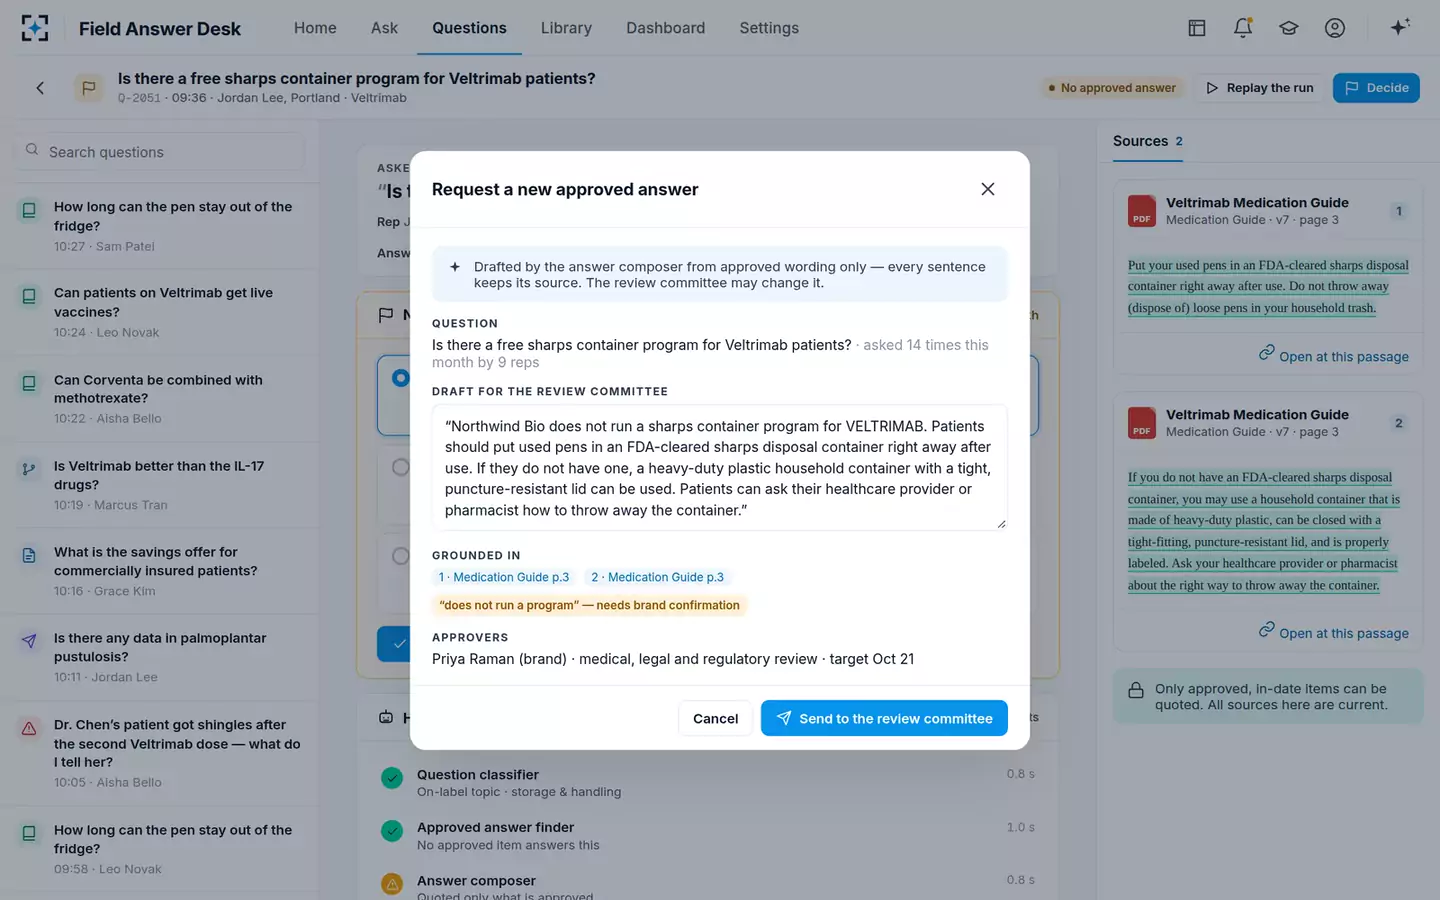Click the green check beside Question classifier

(x=392, y=778)
